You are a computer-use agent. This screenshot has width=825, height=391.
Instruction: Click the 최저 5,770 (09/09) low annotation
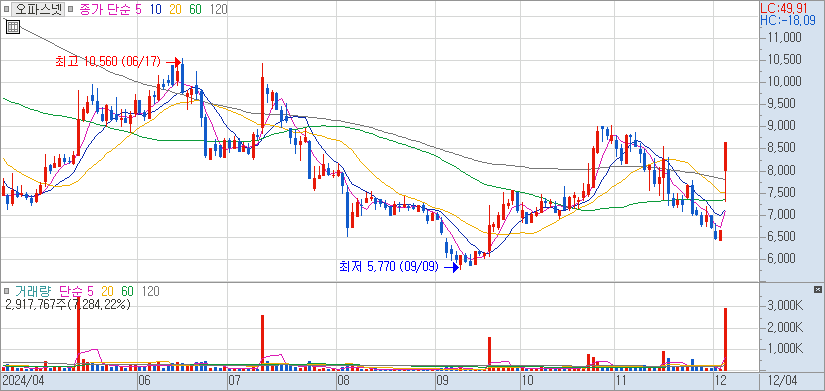click(389, 267)
